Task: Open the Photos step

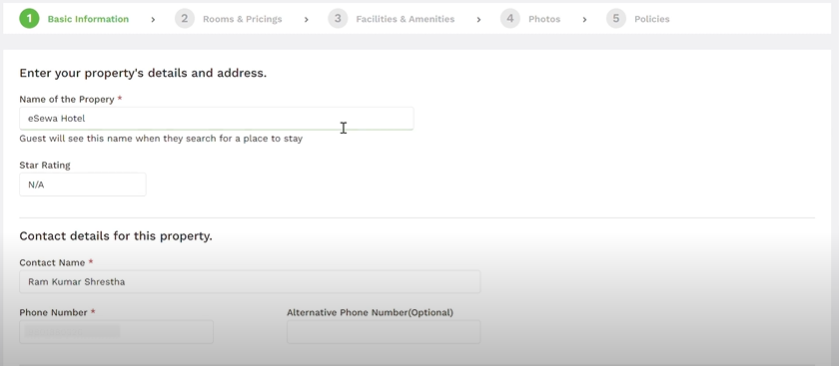Action: tap(544, 19)
